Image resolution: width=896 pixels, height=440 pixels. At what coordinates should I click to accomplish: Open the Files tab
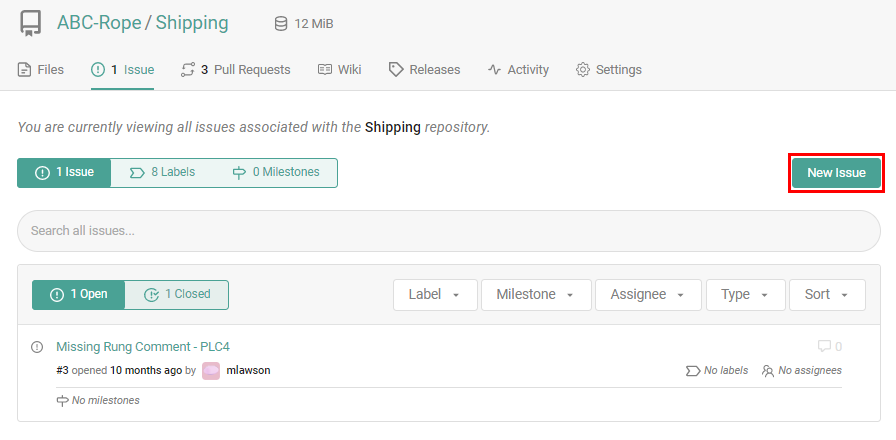[x=41, y=70]
